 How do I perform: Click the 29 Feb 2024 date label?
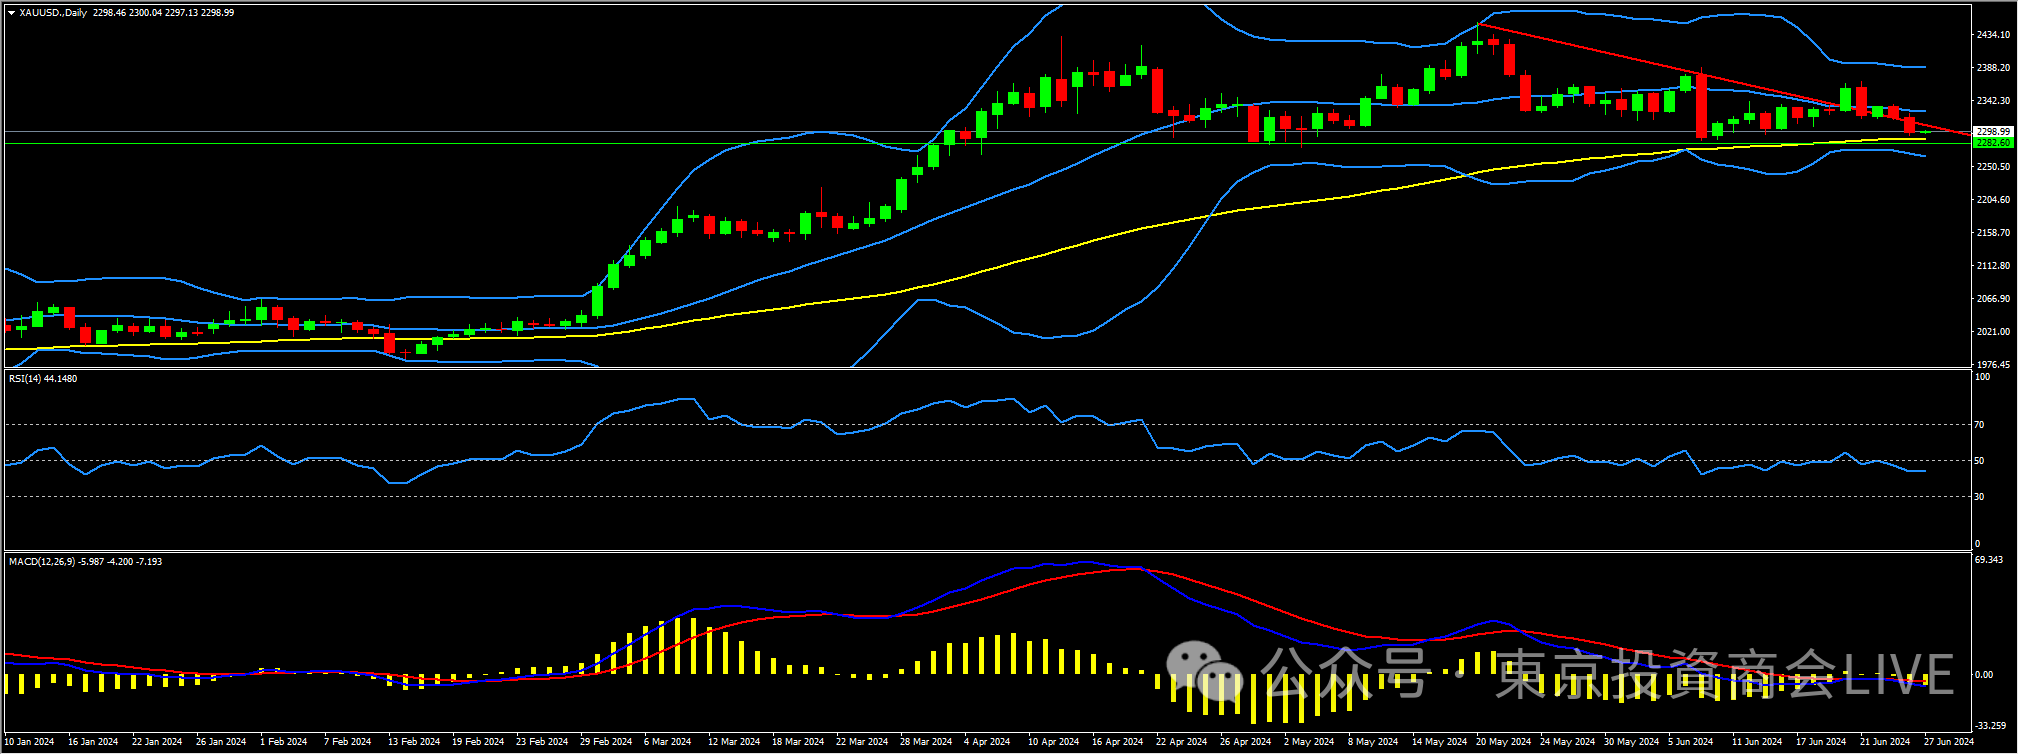point(606,742)
